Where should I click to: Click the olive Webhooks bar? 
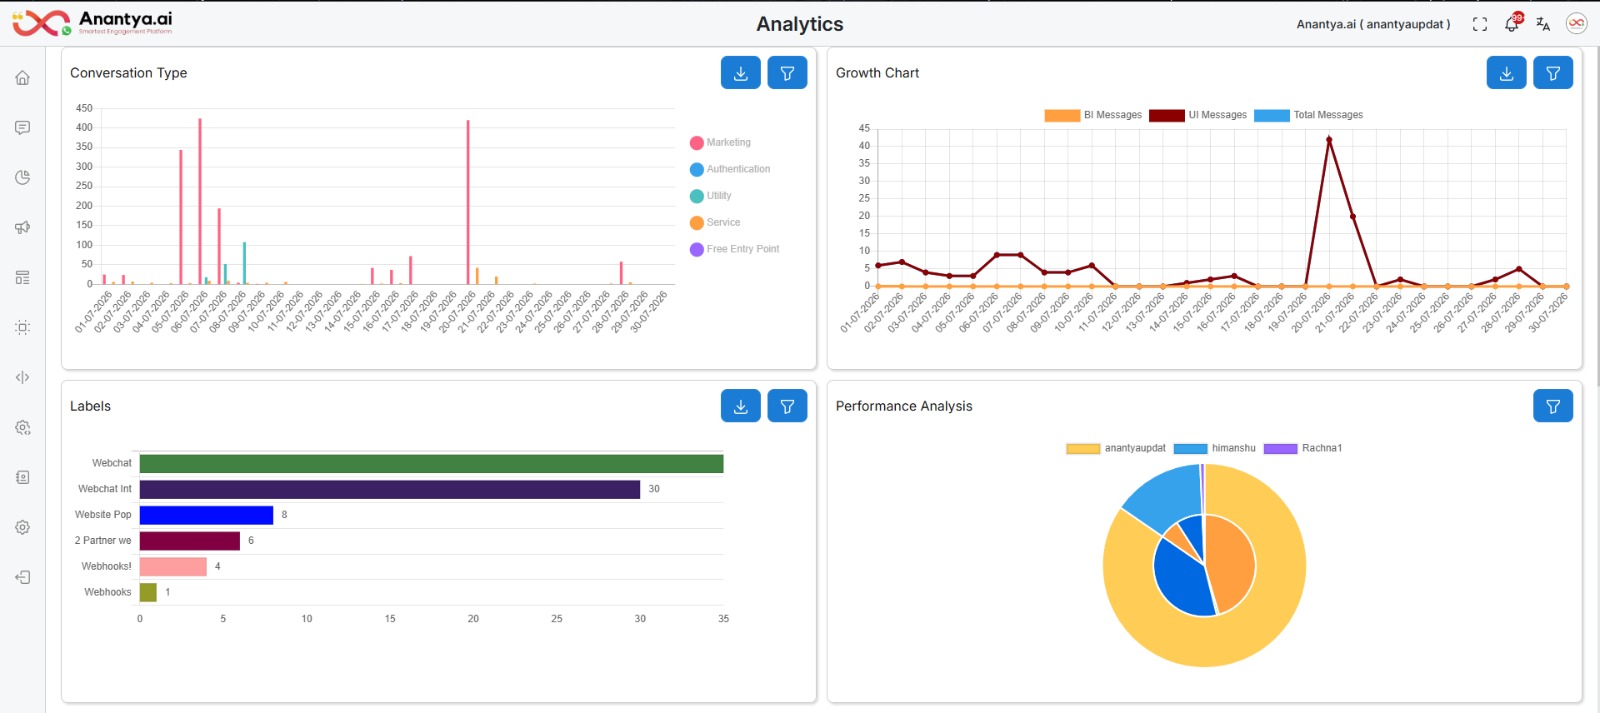(x=148, y=592)
